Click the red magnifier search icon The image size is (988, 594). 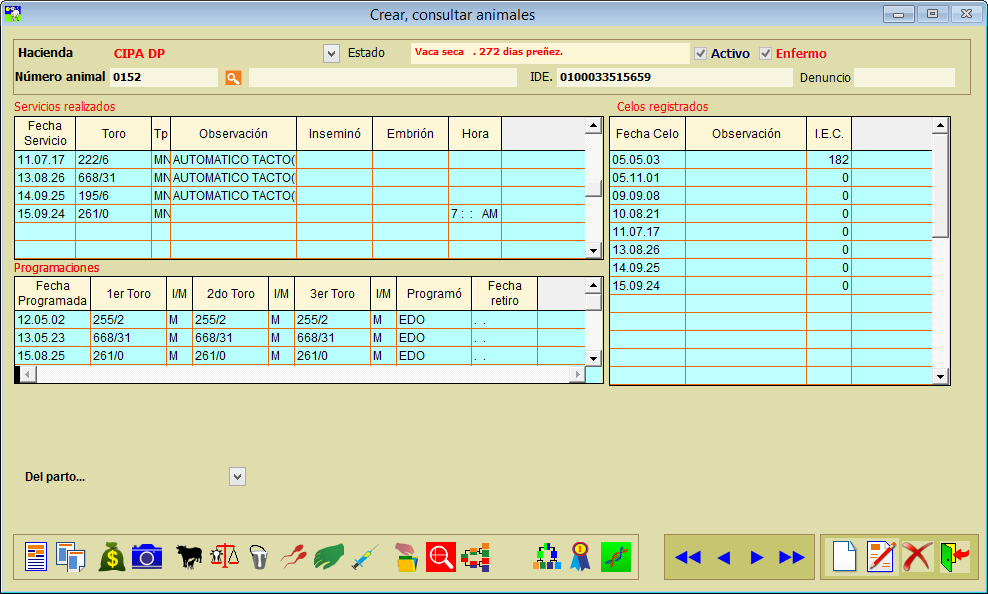point(441,557)
